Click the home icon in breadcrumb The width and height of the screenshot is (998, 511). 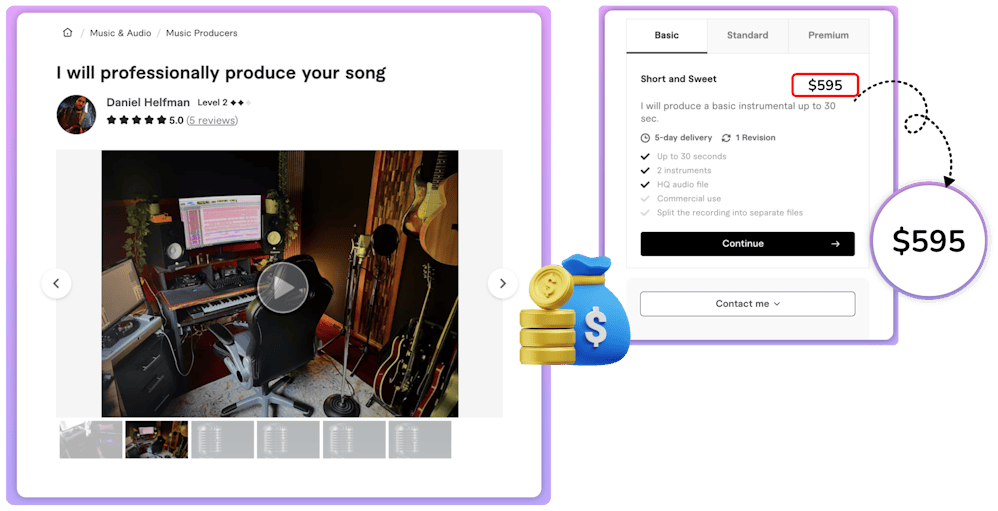click(x=67, y=32)
